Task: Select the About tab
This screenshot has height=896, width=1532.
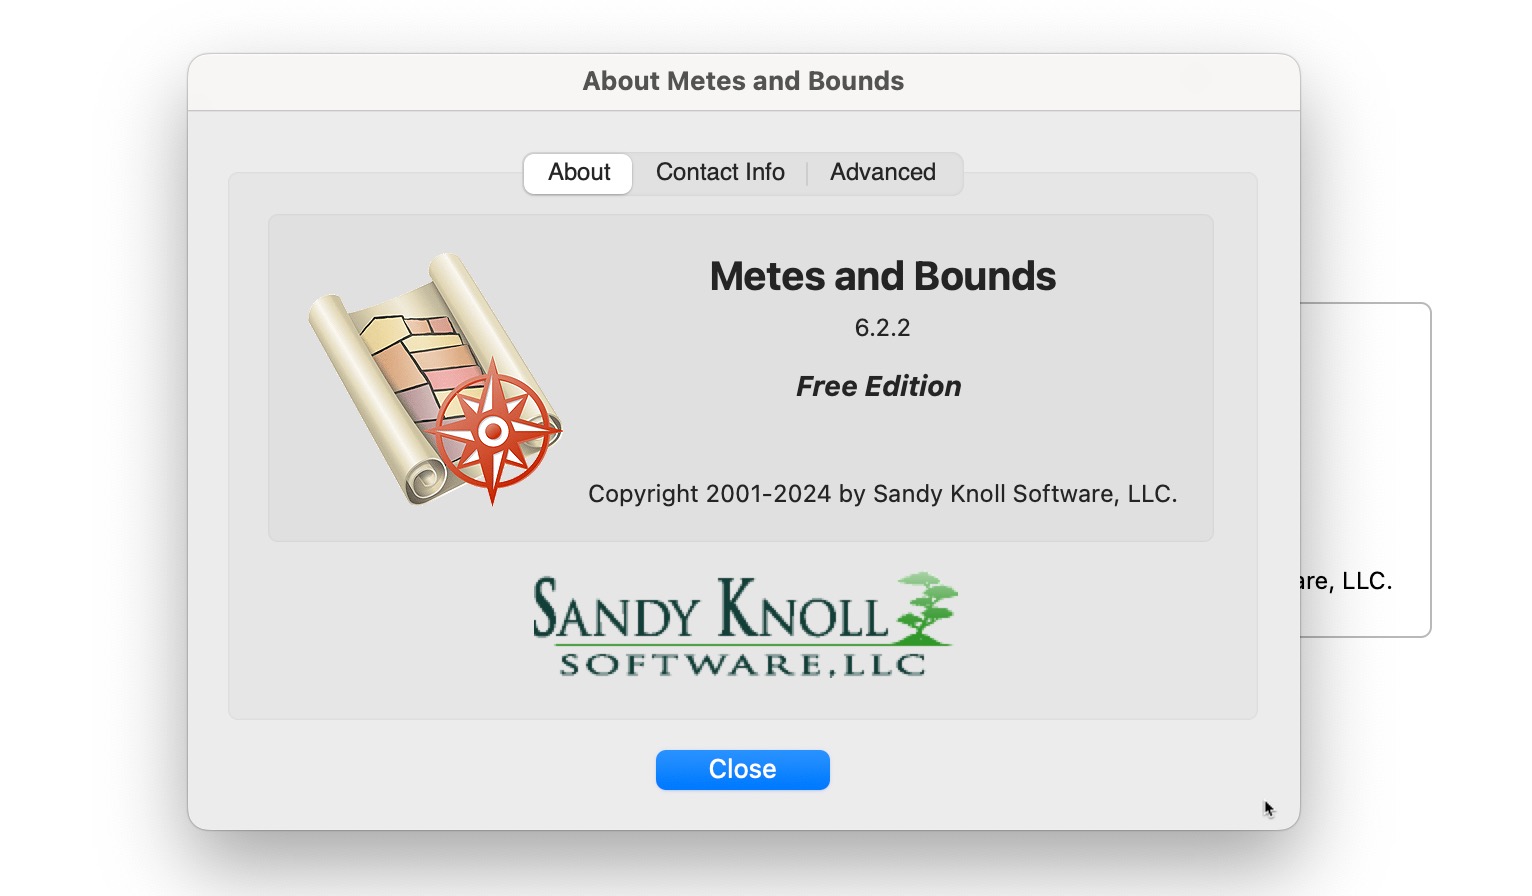Action: click(578, 173)
